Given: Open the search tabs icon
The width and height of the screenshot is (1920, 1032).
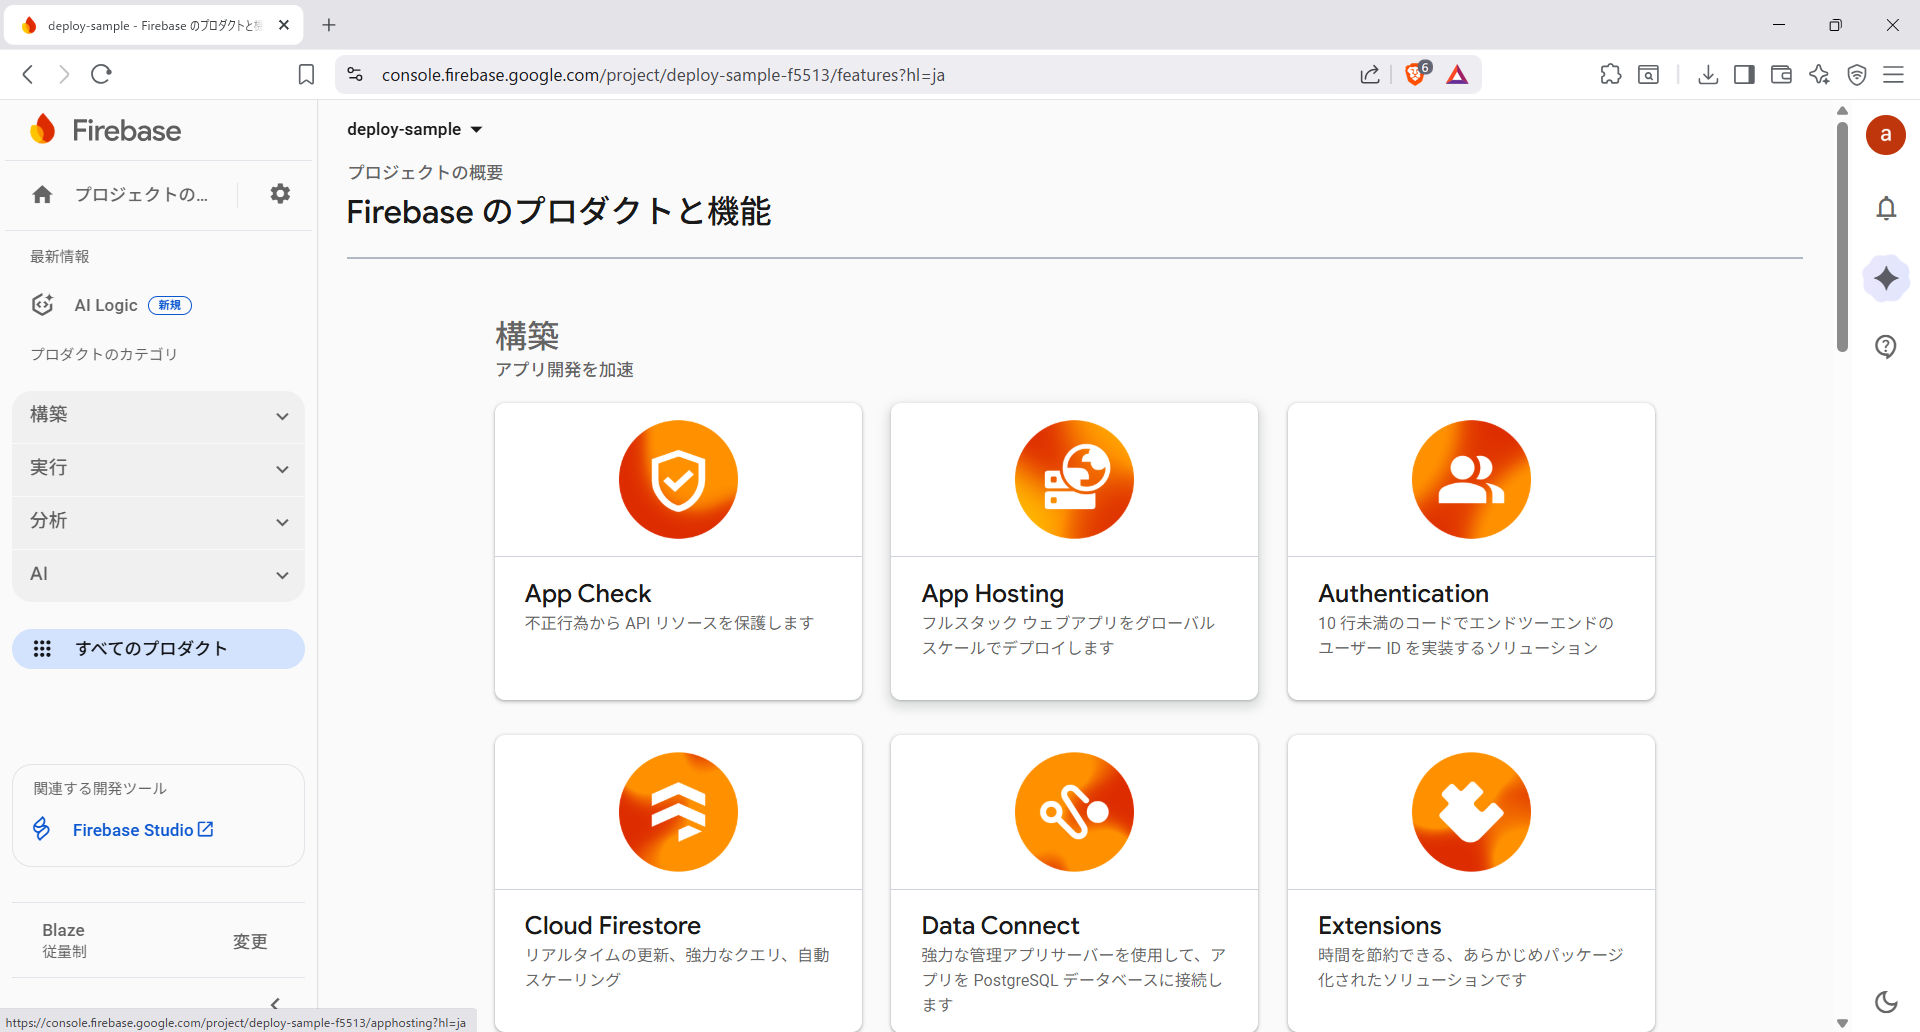Looking at the screenshot, I should pyautogui.click(x=1648, y=75).
